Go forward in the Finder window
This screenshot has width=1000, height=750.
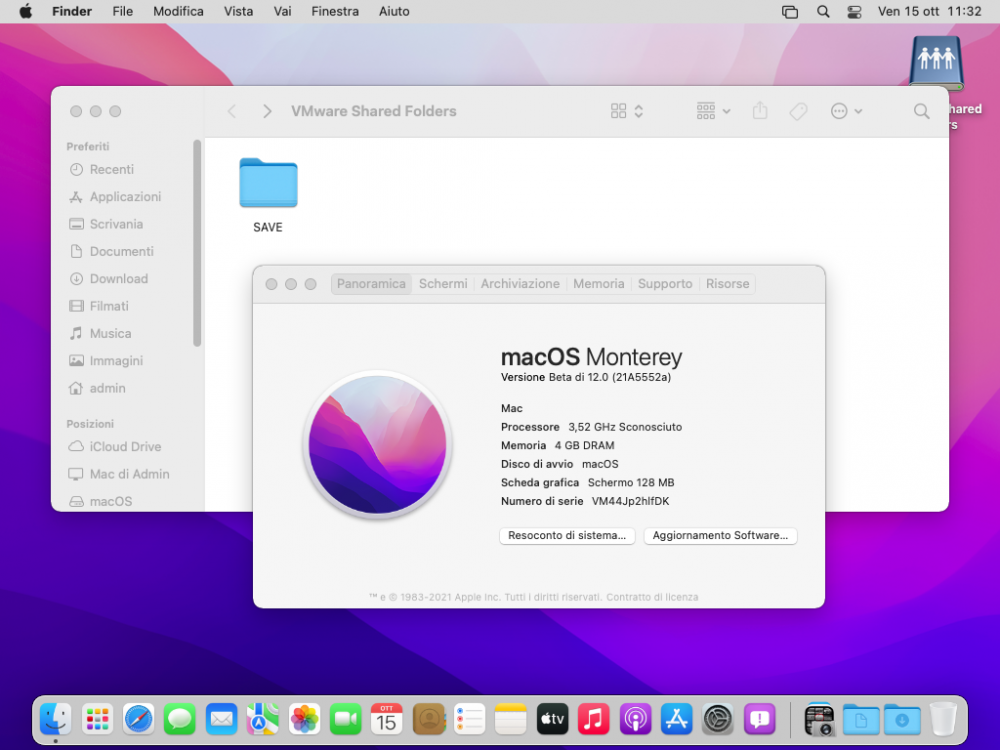tap(267, 111)
